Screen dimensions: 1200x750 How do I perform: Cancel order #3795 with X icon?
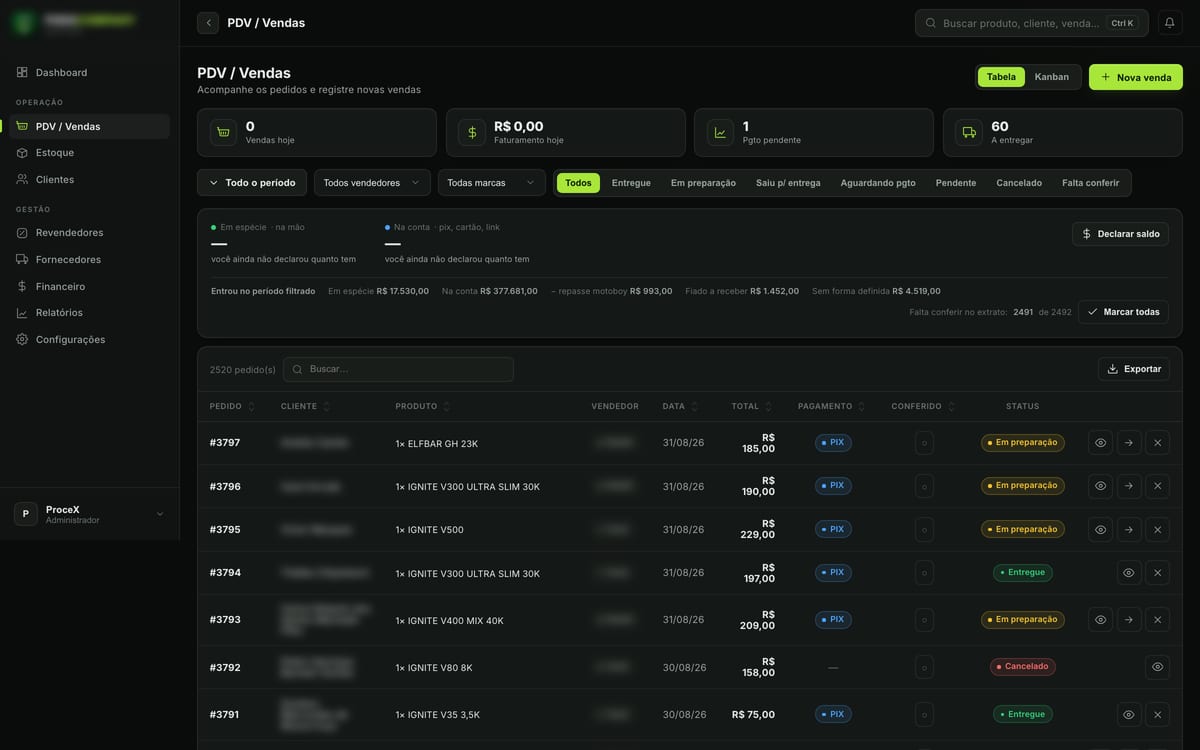1157,530
